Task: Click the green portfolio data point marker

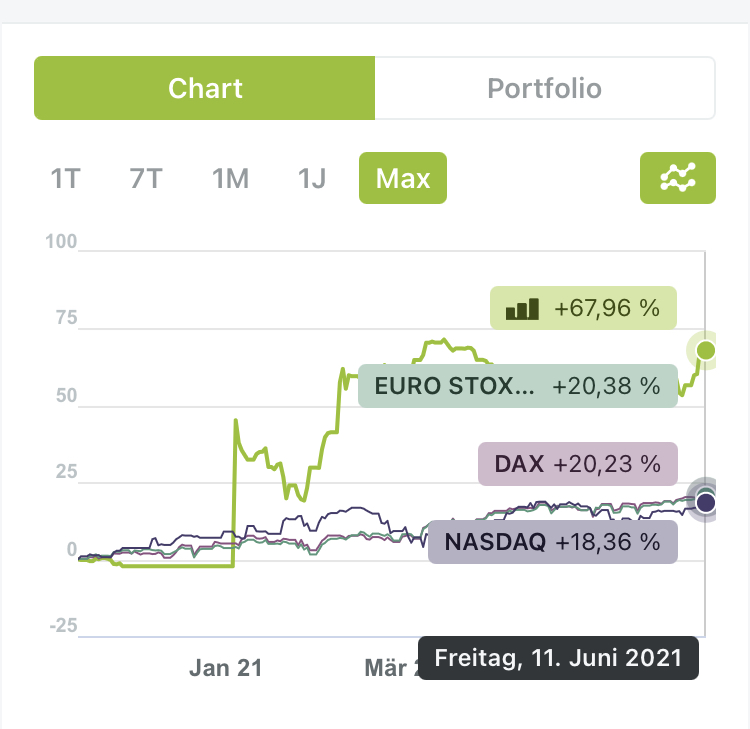Action: 706,350
